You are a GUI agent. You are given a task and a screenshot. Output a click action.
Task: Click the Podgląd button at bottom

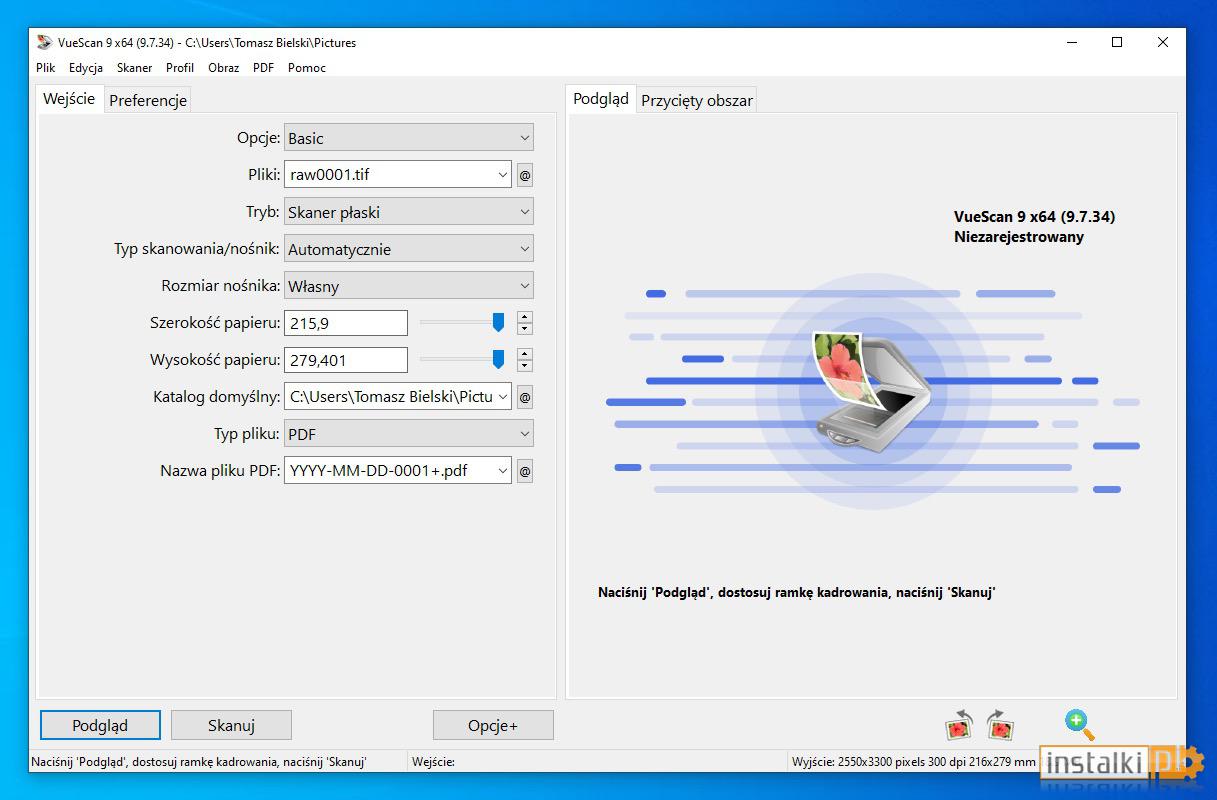[100, 725]
